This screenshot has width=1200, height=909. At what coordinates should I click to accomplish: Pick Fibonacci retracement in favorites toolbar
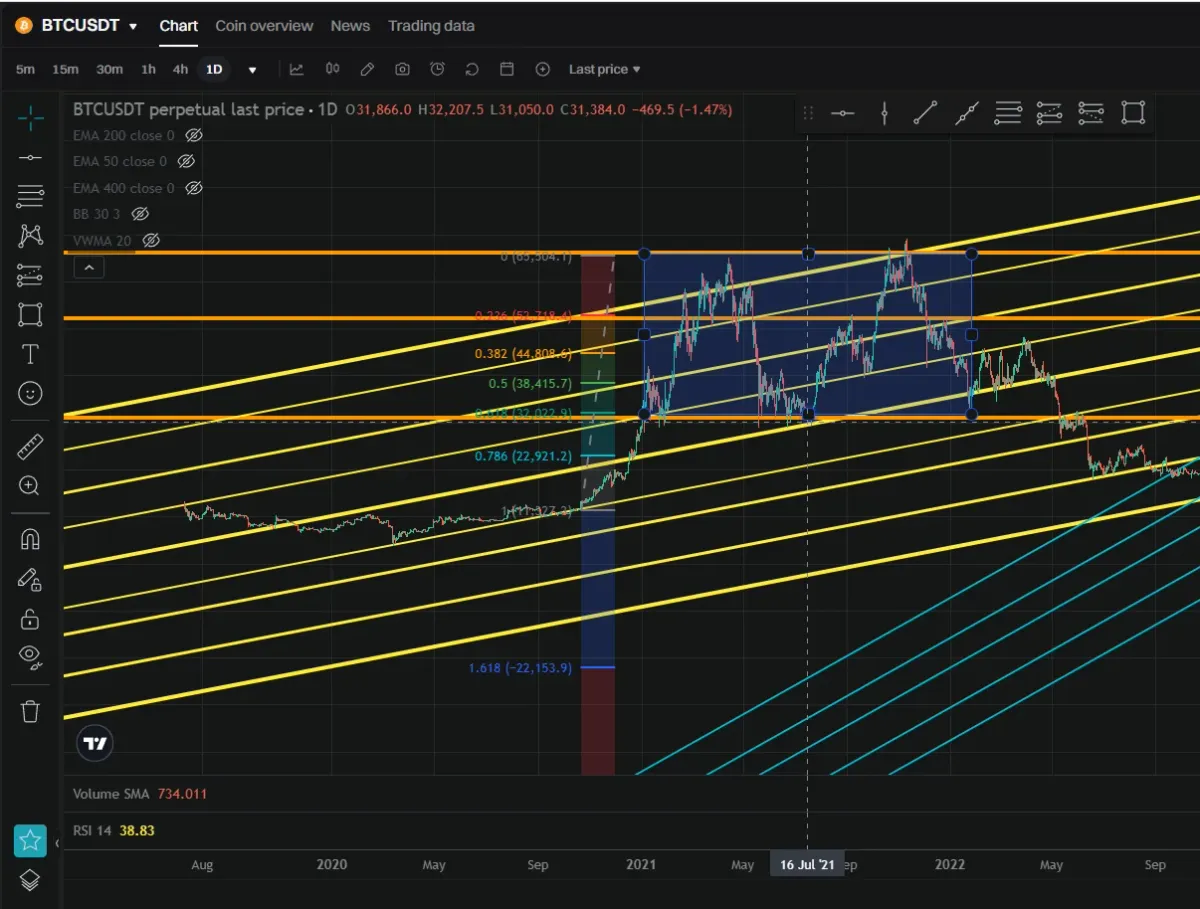[x=1008, y=113]
